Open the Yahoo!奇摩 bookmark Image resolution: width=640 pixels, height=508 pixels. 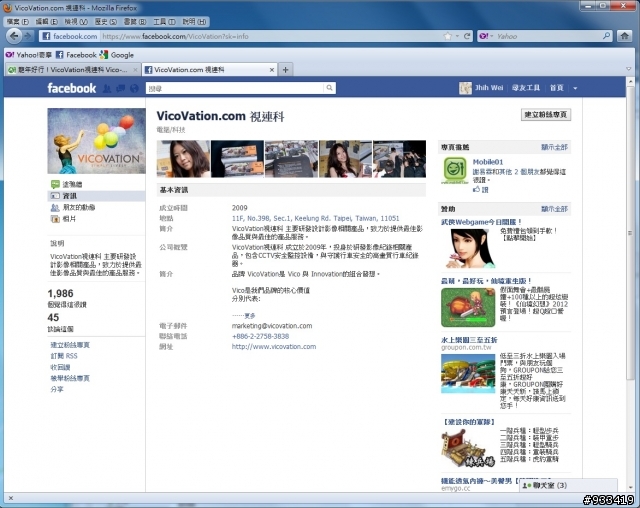[29, 55]
